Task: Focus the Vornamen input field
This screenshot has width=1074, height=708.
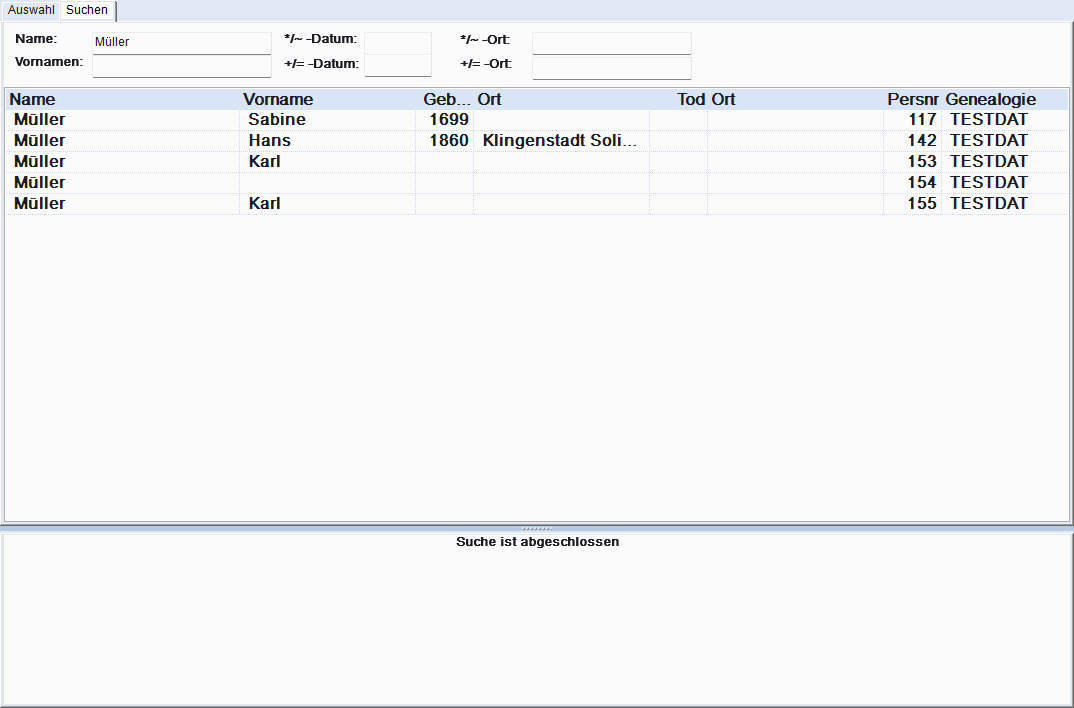Action: coord(182,66)
